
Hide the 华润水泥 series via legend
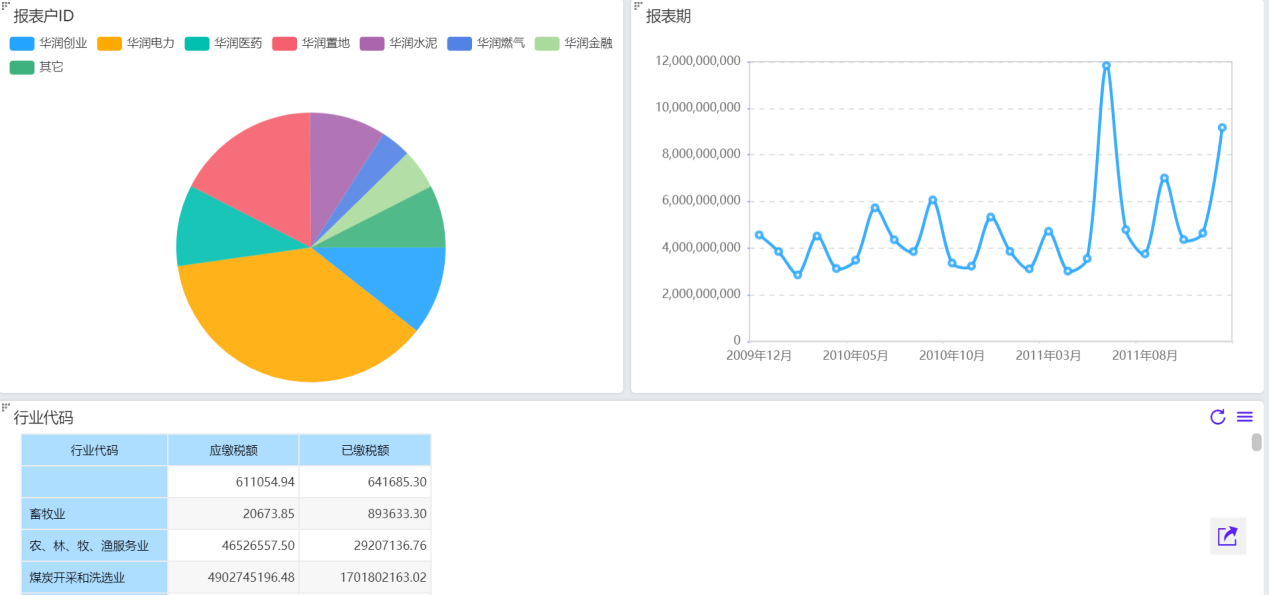pyautogui.click(x=398, y=44)
